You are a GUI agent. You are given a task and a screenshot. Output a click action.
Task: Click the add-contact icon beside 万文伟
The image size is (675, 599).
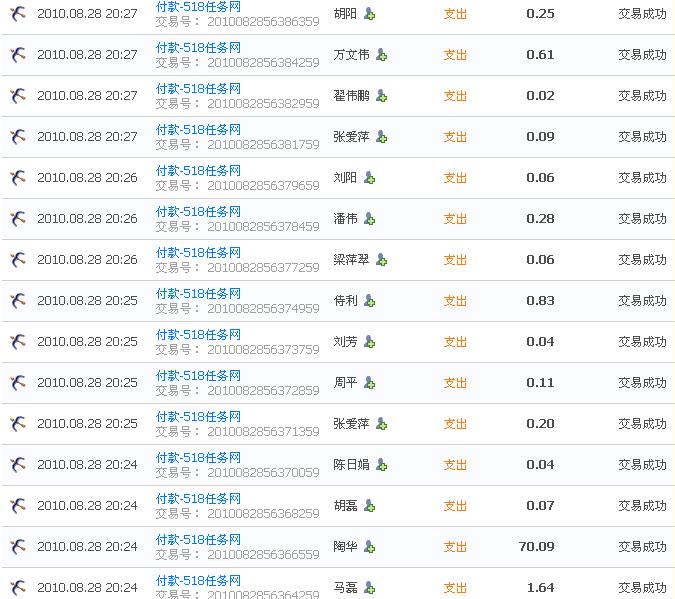click(381, 55)
